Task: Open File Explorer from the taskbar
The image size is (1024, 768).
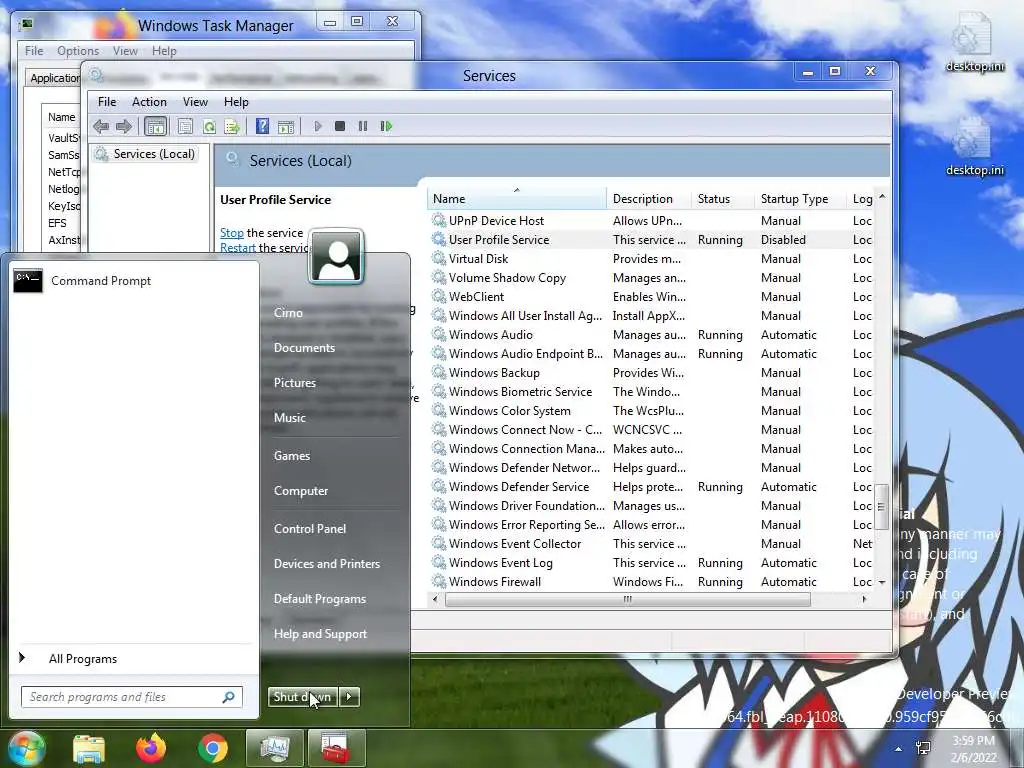Action: (x=89, y=748)
